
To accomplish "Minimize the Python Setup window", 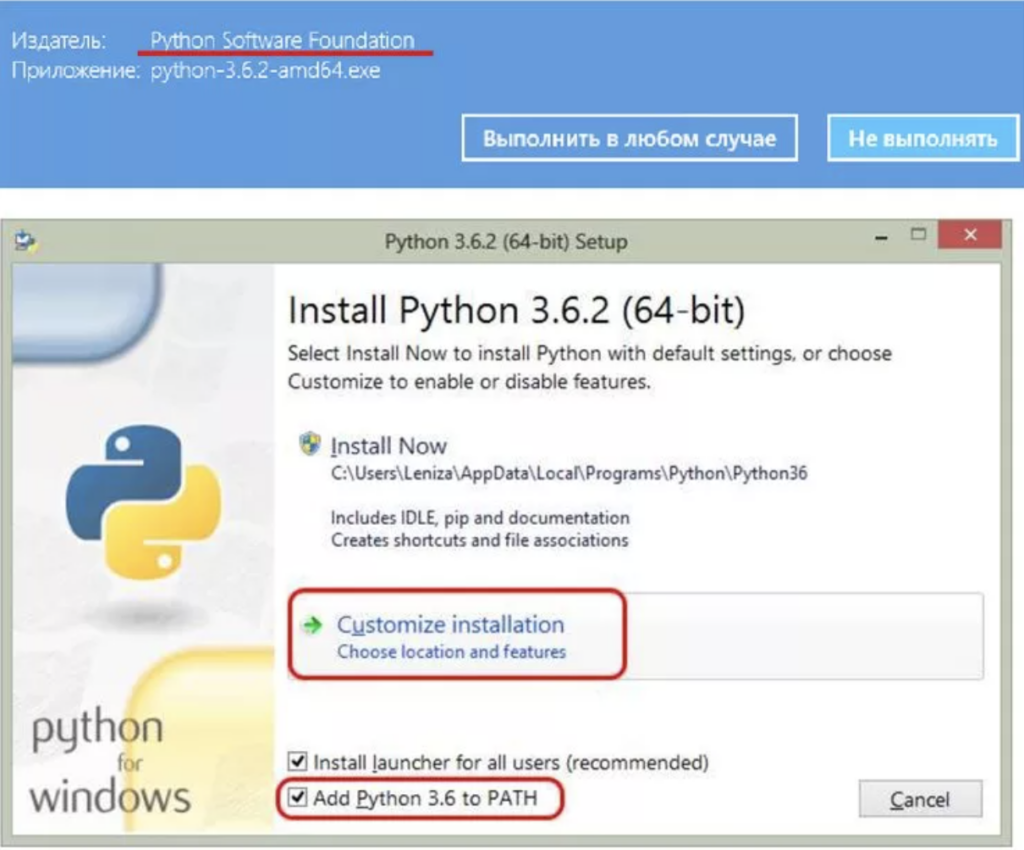I will (881, 238).
